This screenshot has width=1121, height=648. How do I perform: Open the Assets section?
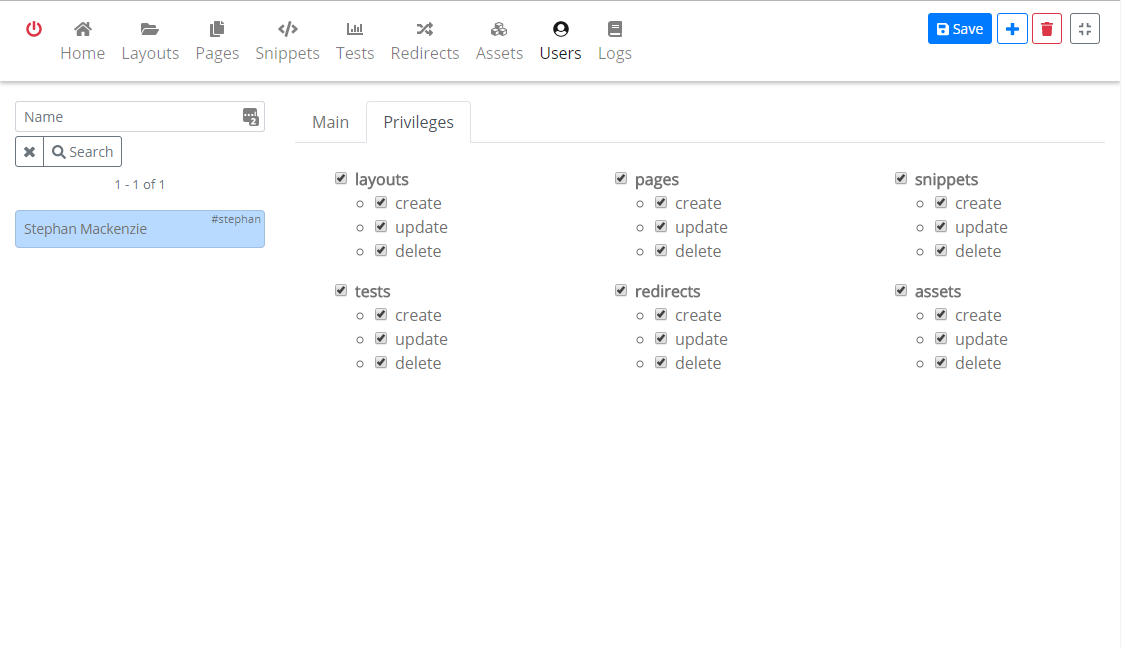(499, 41)
